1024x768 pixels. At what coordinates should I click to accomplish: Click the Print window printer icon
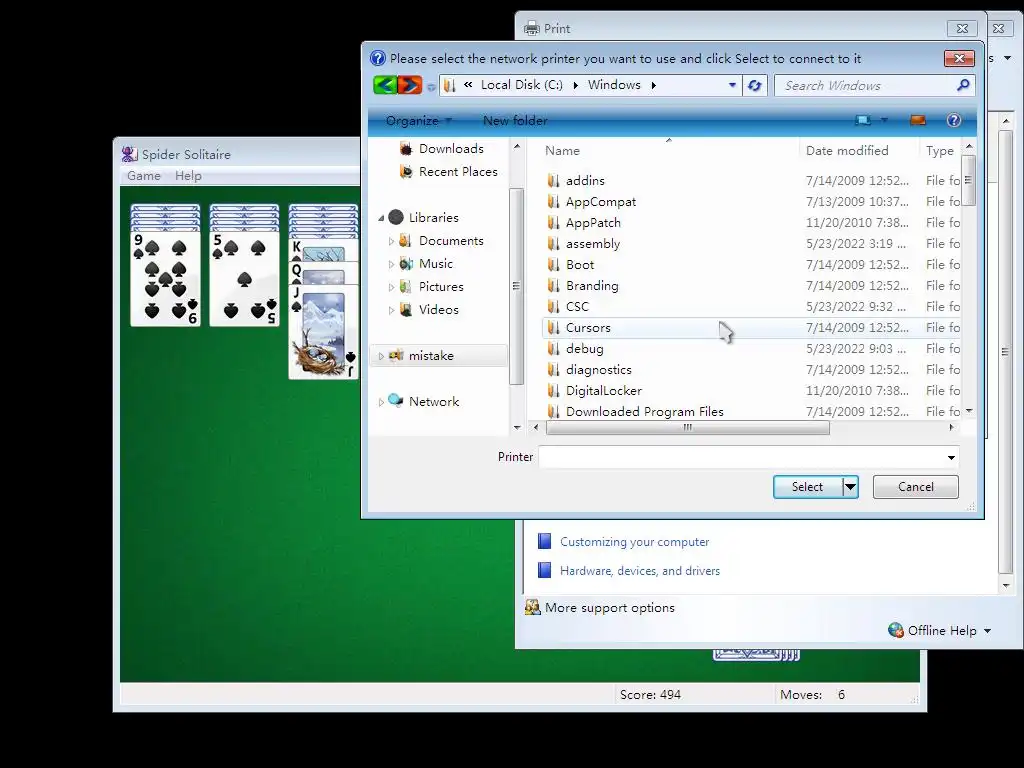point(532,29)
